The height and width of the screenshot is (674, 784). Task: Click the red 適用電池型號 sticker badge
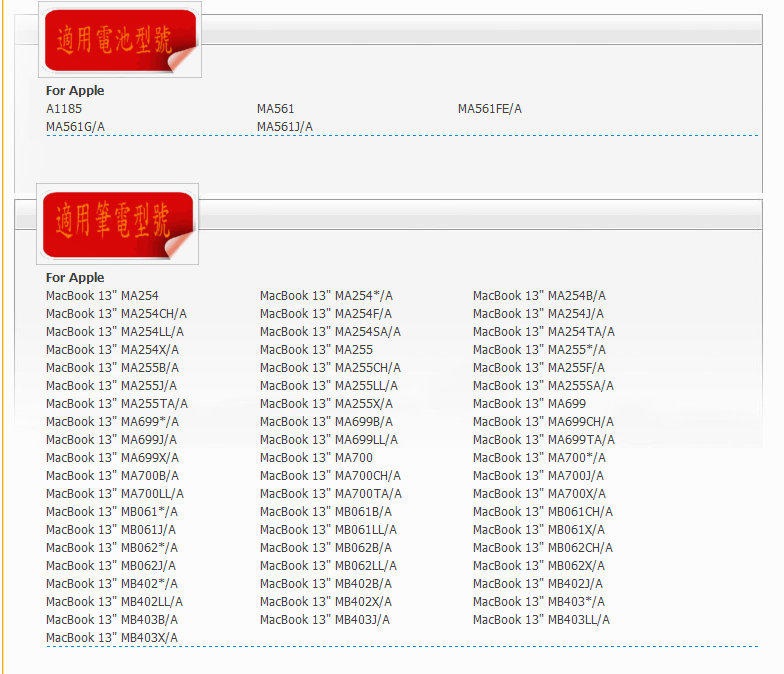tap(120, 40)
